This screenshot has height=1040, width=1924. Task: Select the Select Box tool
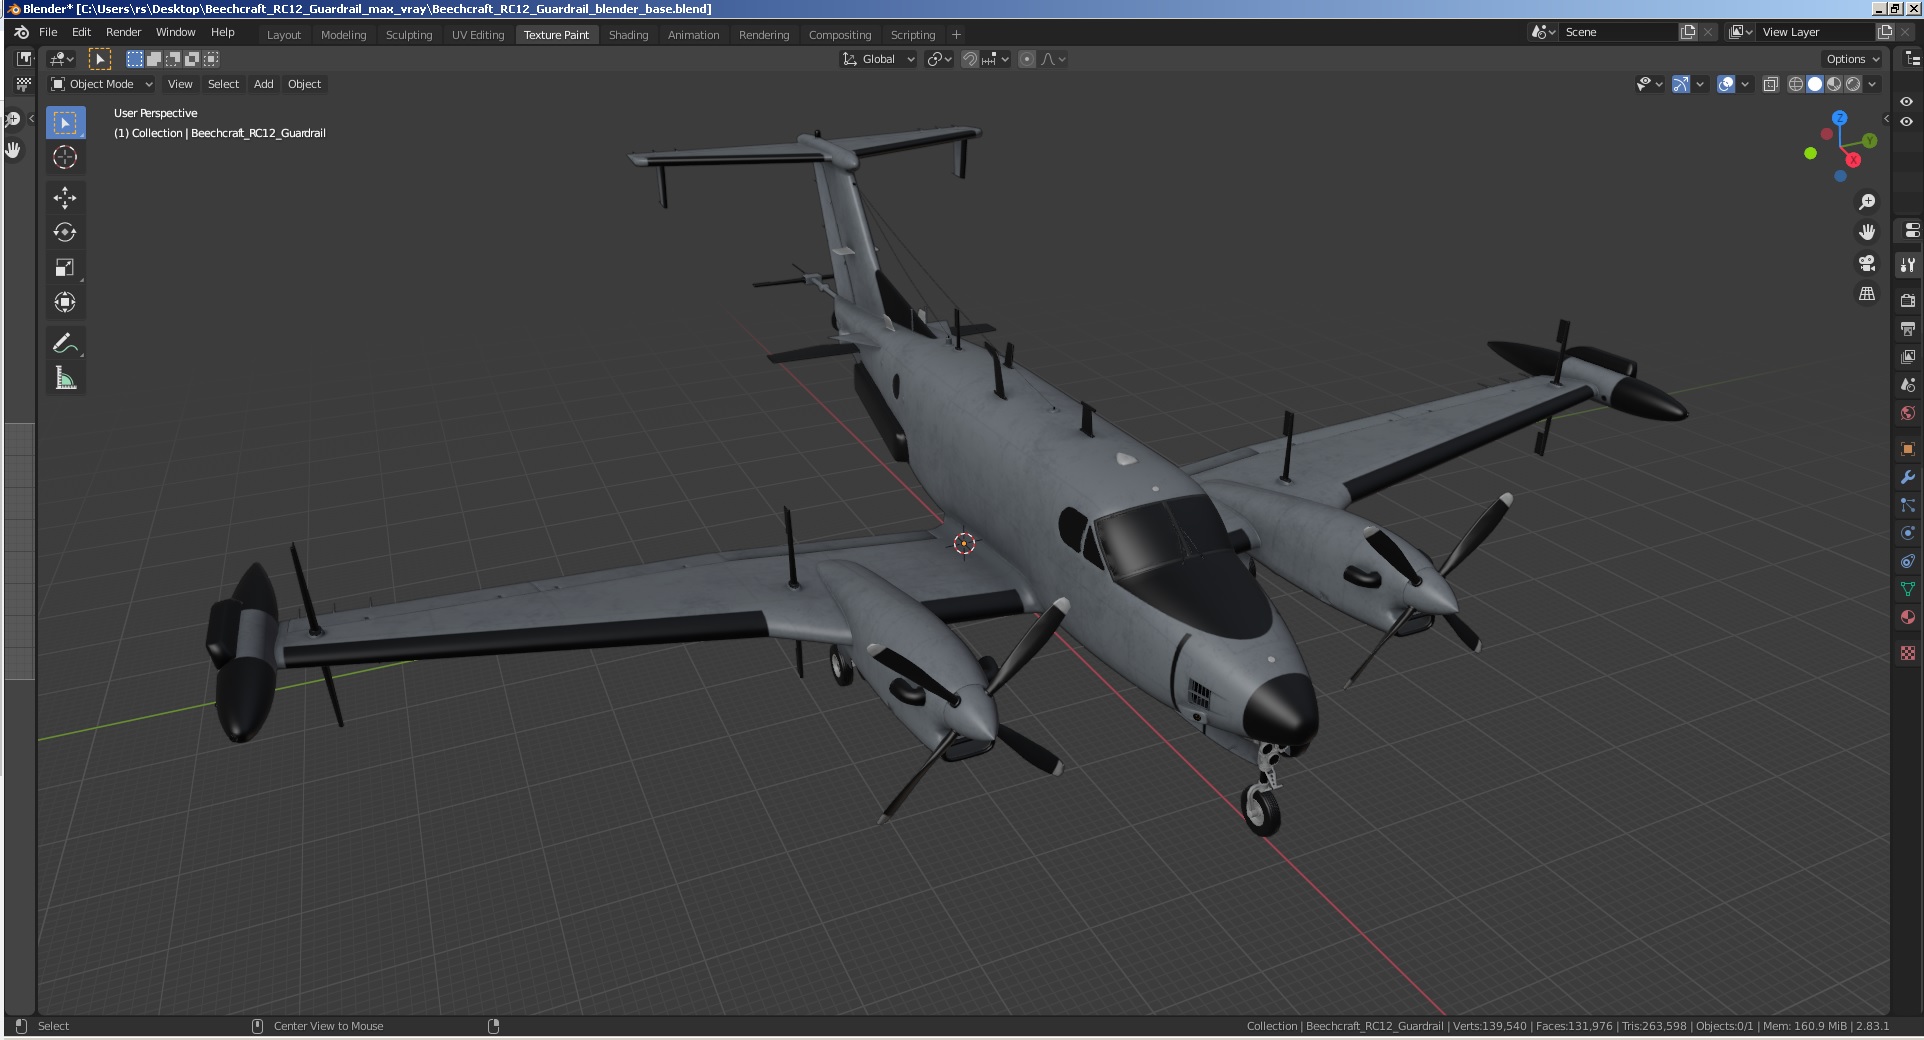click(x=65, y=123)
